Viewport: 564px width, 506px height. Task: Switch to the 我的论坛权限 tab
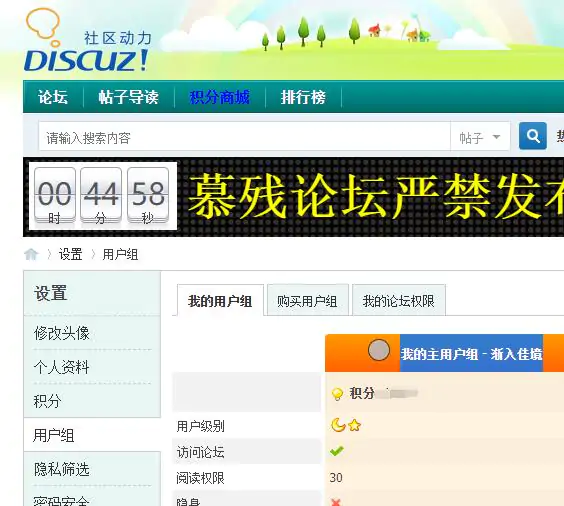(x=399, y=300)
